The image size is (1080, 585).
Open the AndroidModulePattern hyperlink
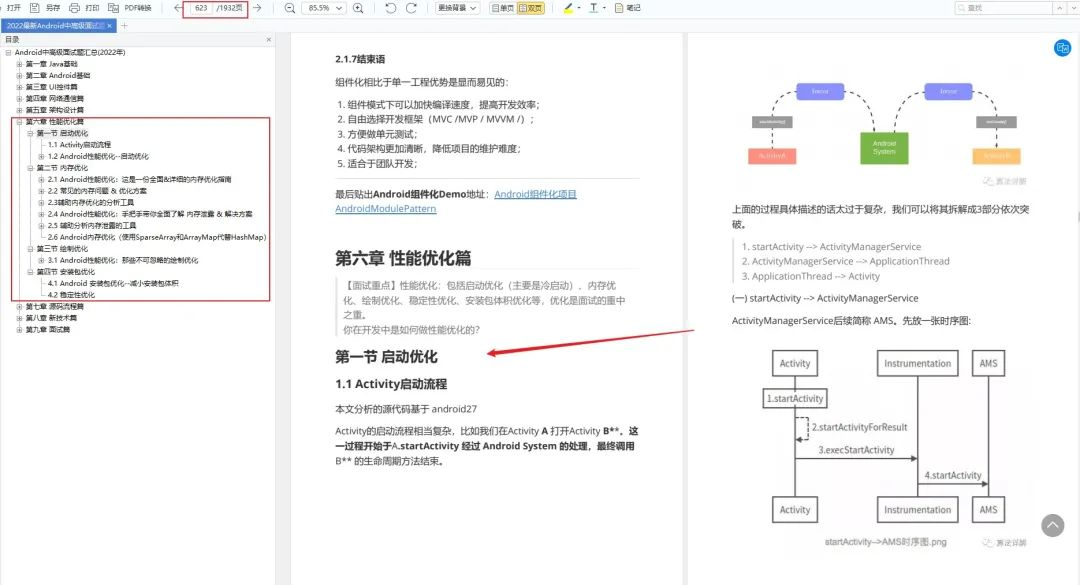[x=386, y=209]
